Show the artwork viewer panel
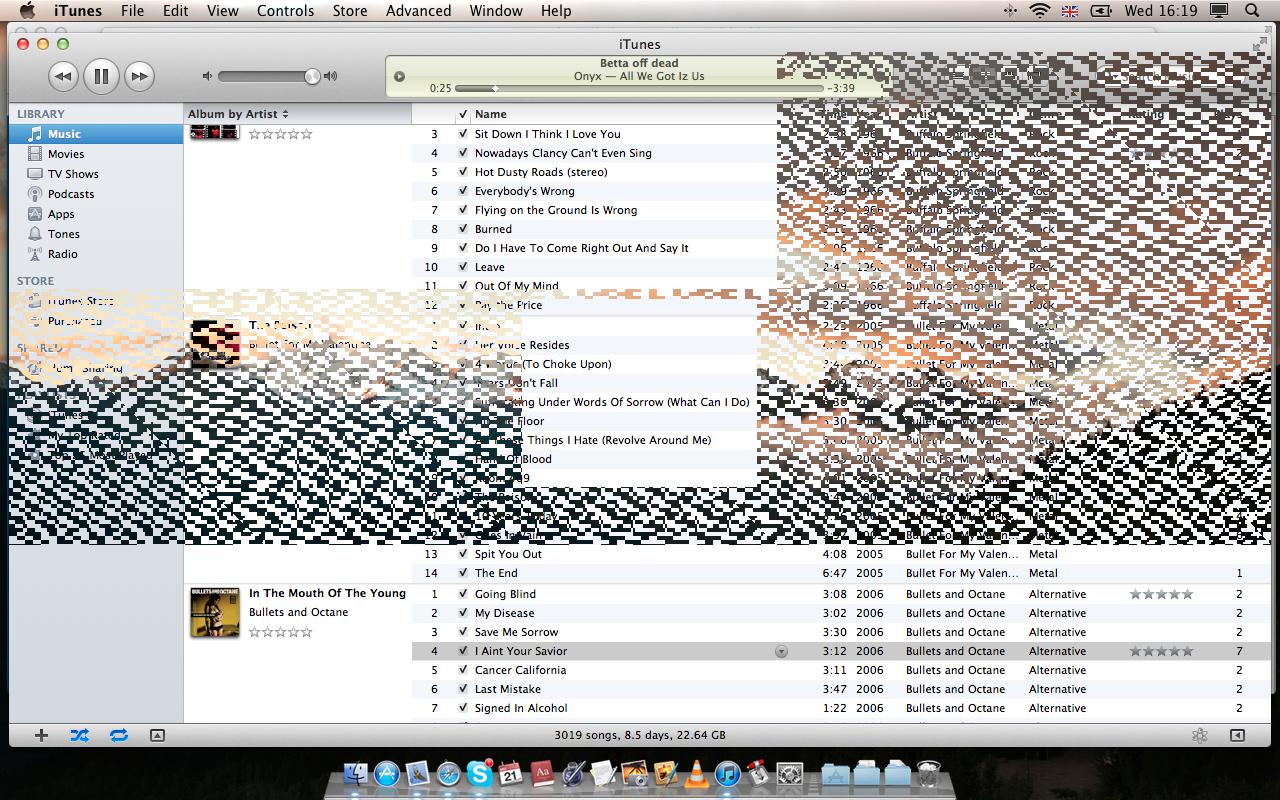The width and height of the screenshot is (1280, 800). tap(157, 735)
